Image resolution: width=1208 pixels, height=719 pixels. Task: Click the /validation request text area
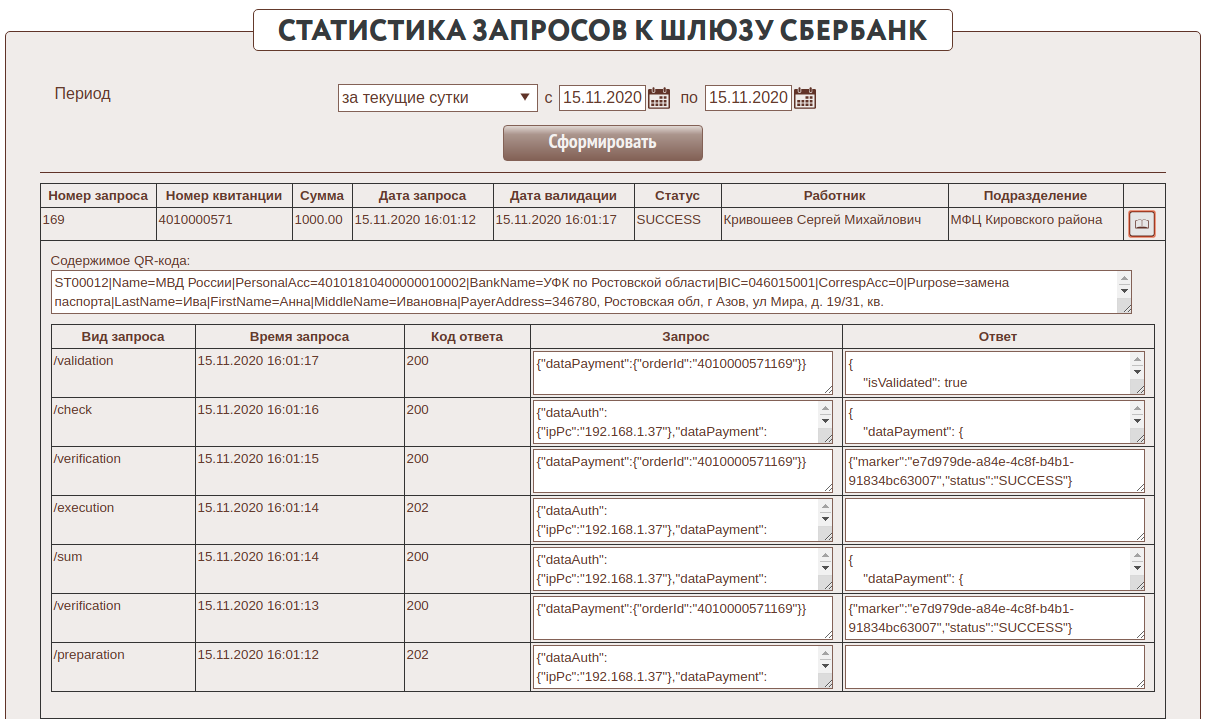tap(682, 373)
